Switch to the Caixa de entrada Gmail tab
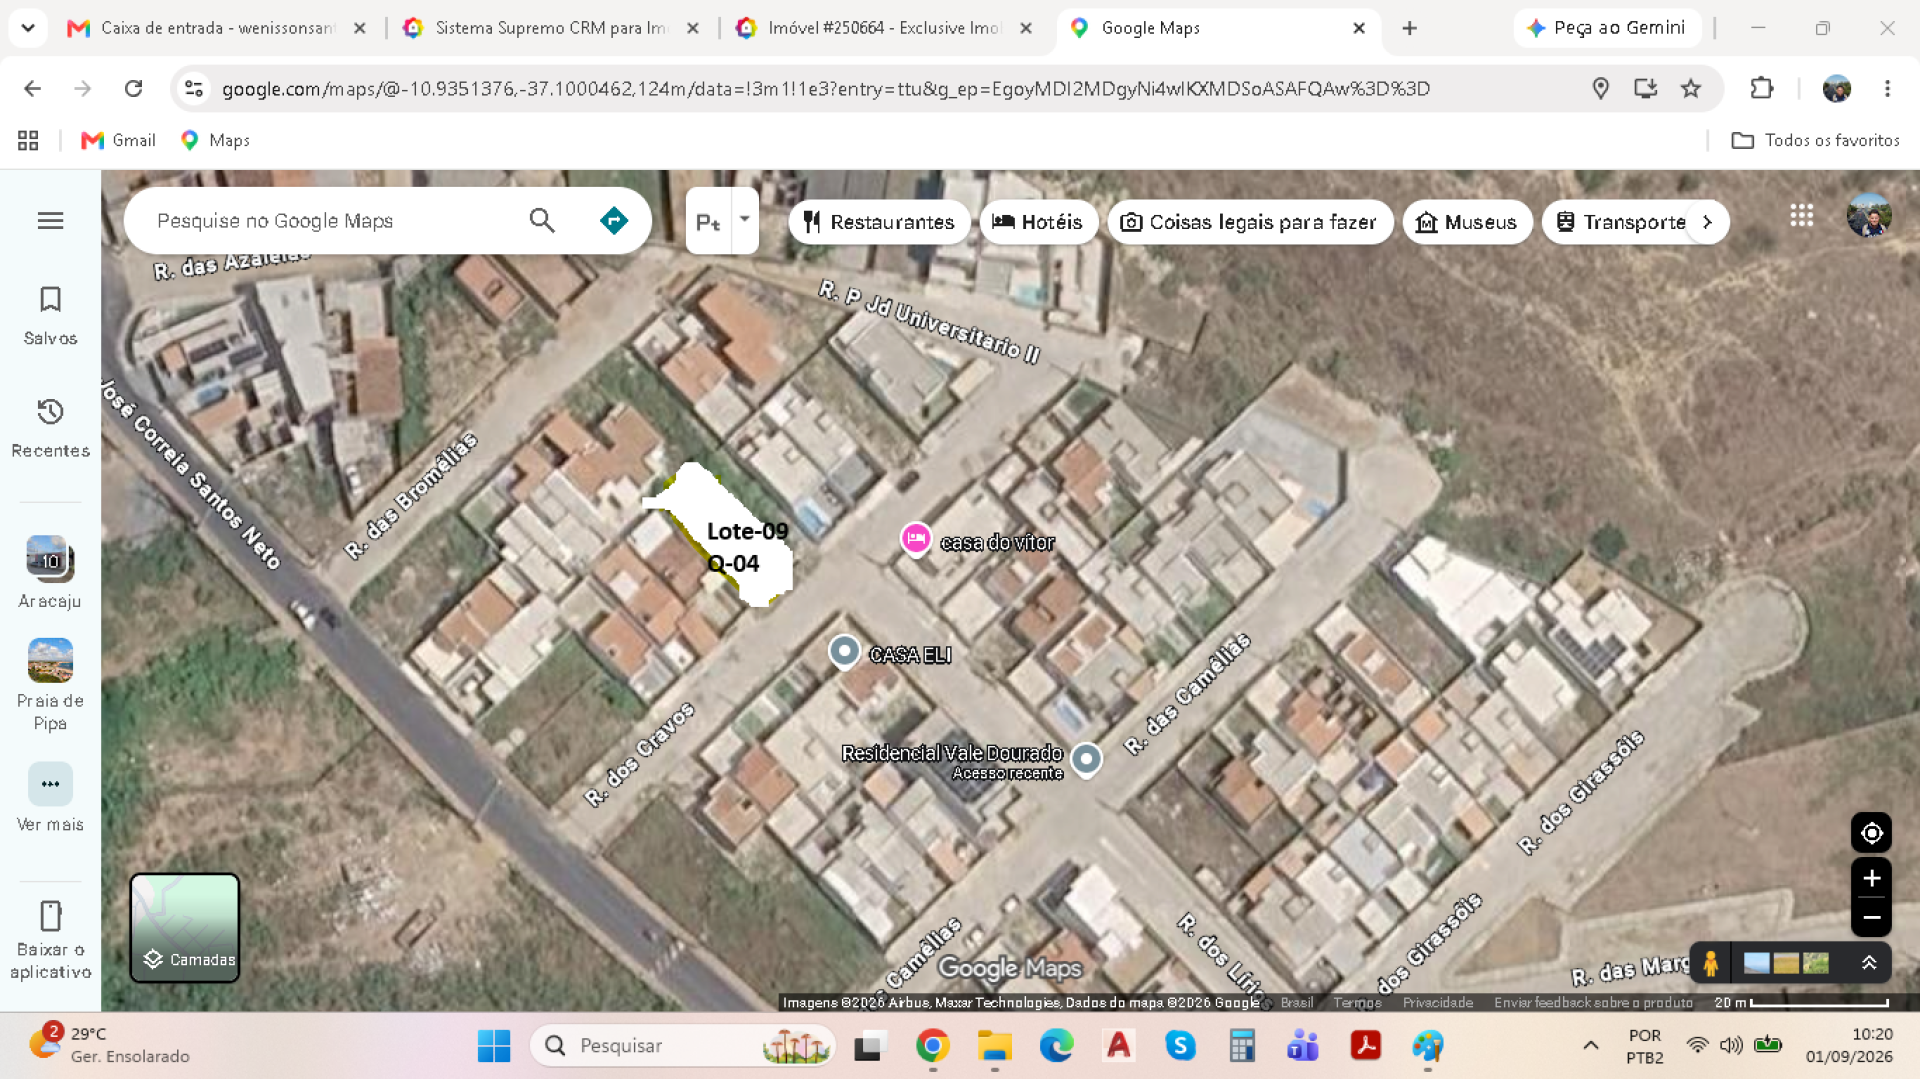 tap(217, 28)
